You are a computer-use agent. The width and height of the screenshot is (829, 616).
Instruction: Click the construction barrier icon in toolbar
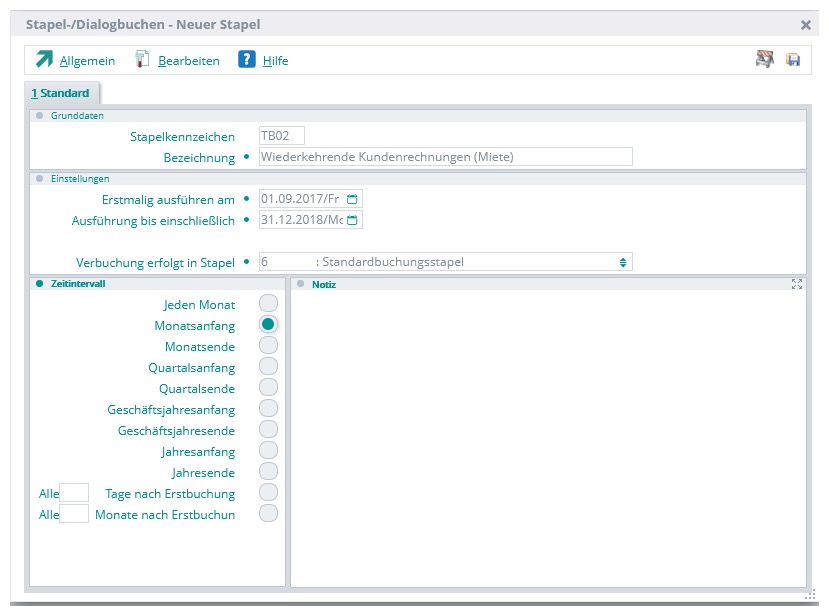[765, 60]
